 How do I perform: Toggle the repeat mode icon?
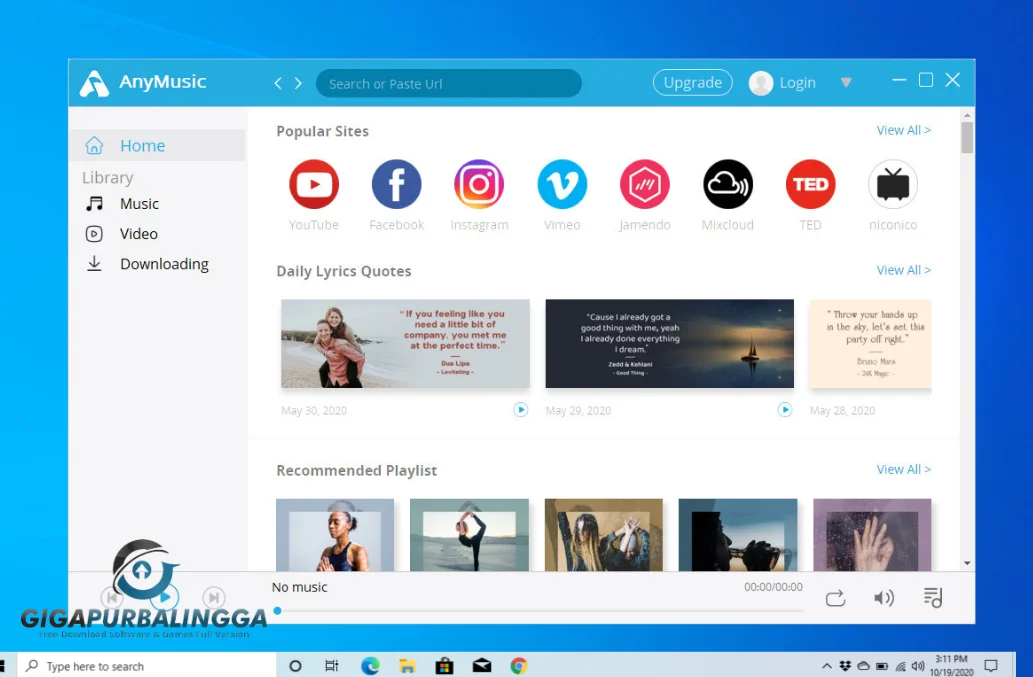click(x=835, y=598)
